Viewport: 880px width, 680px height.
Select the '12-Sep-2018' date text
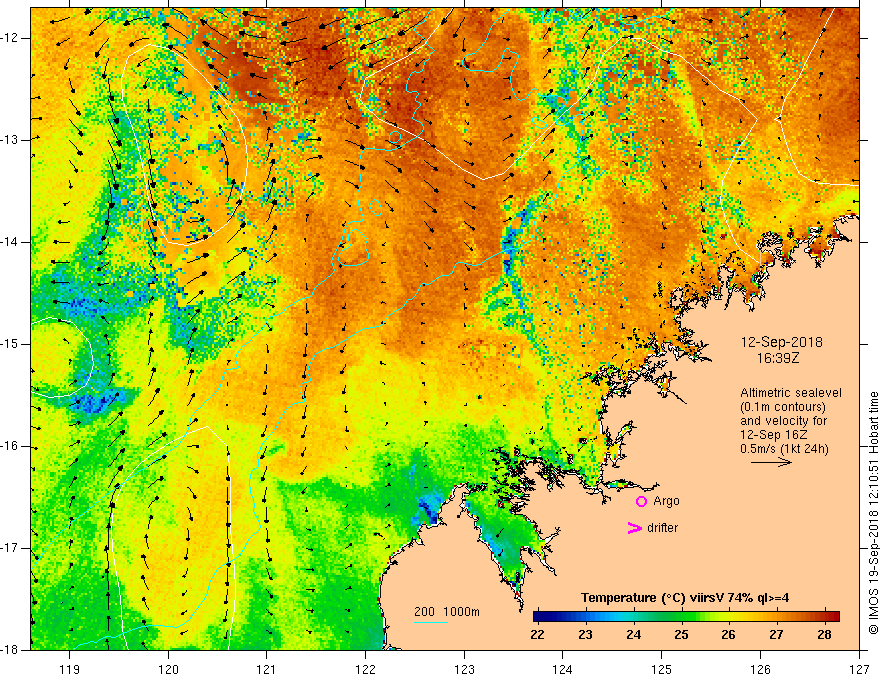782,342
